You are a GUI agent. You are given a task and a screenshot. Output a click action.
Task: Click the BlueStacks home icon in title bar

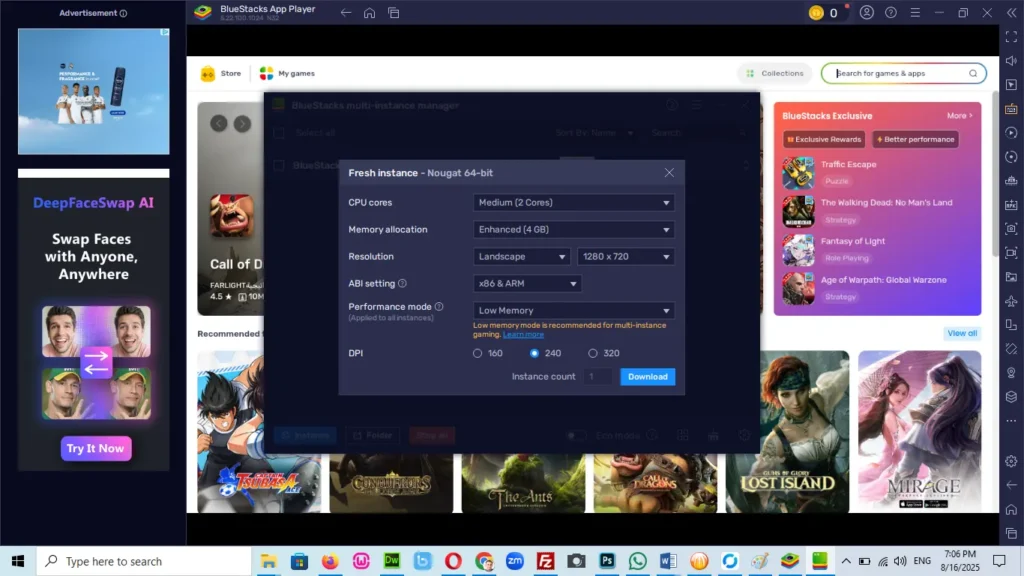[369, 13]
